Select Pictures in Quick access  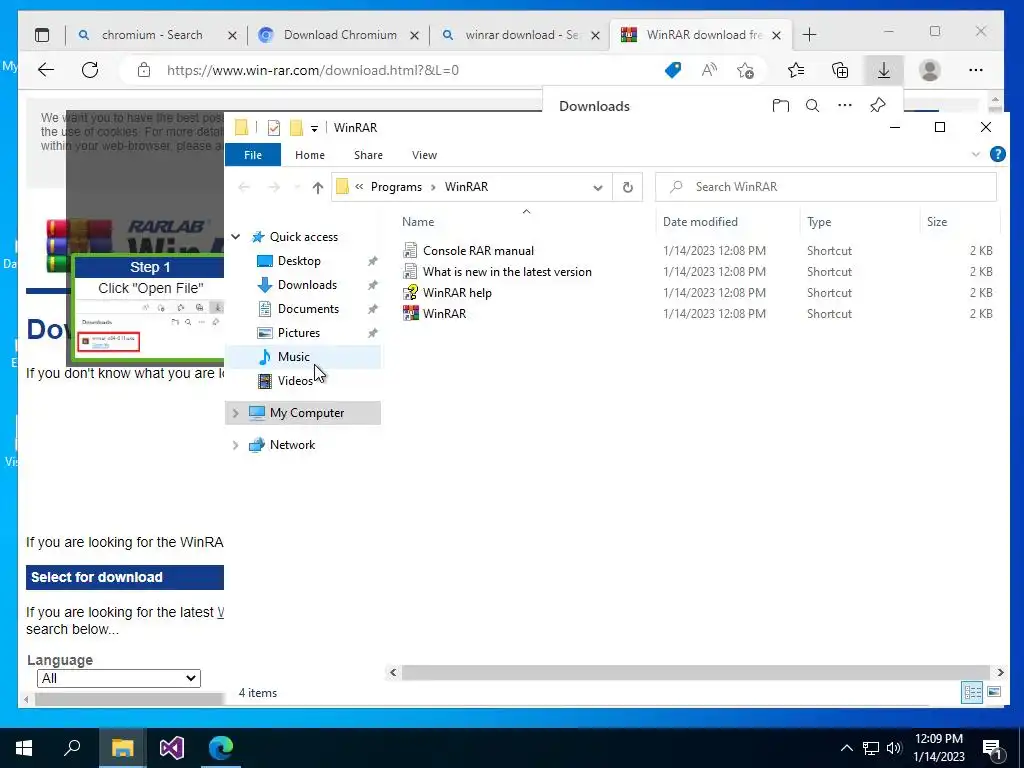pyautogui.click(x=298, y=333)
